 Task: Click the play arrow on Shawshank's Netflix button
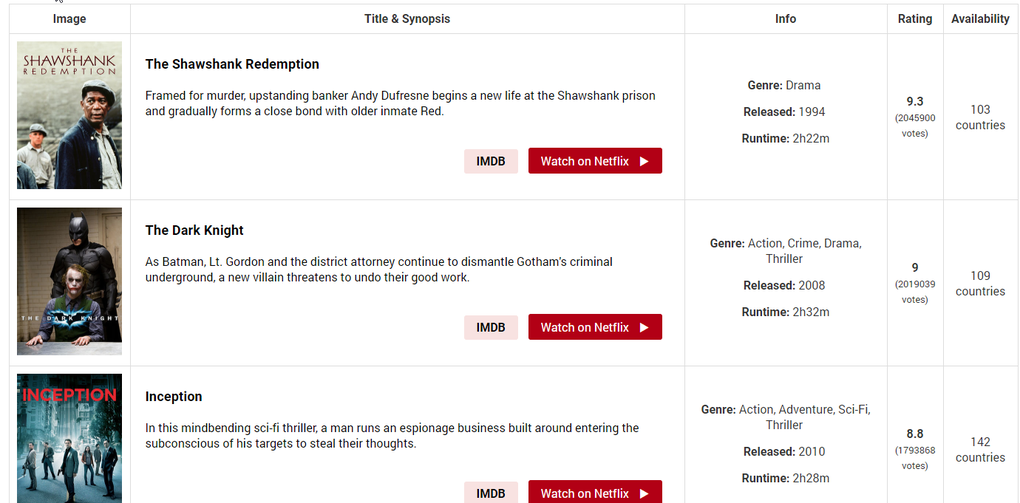point(645,161)
